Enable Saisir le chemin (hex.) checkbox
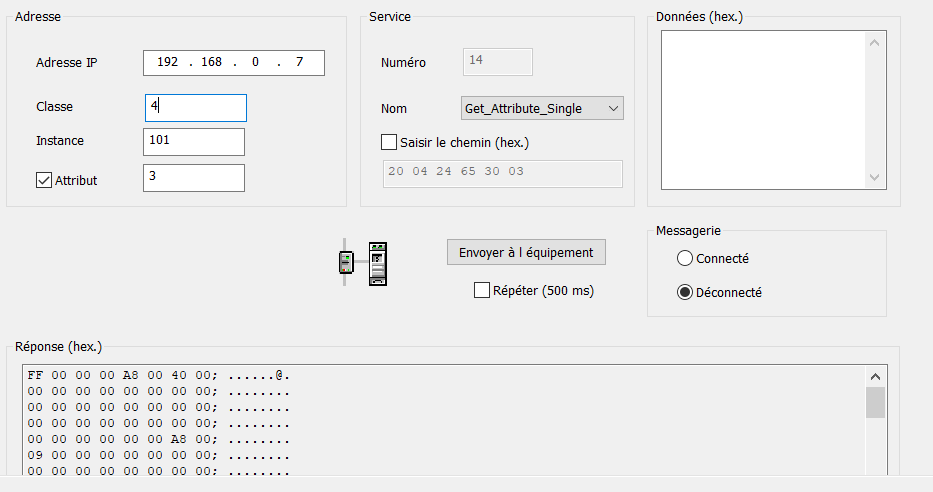933x492 pixels. [x=389, y=142]
